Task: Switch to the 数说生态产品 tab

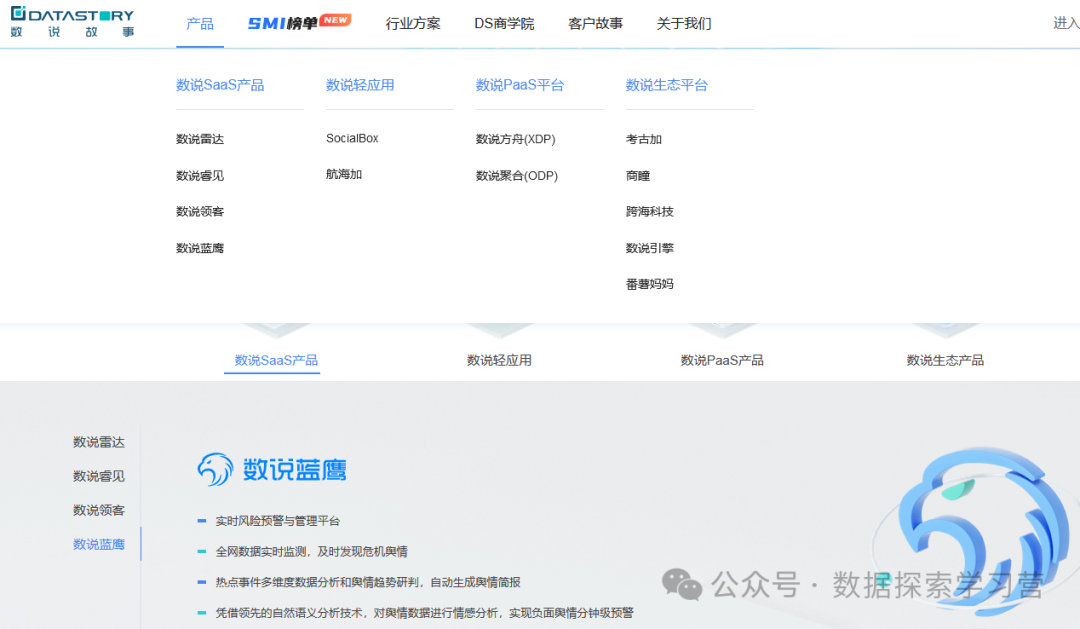Action: pos(945,360)
